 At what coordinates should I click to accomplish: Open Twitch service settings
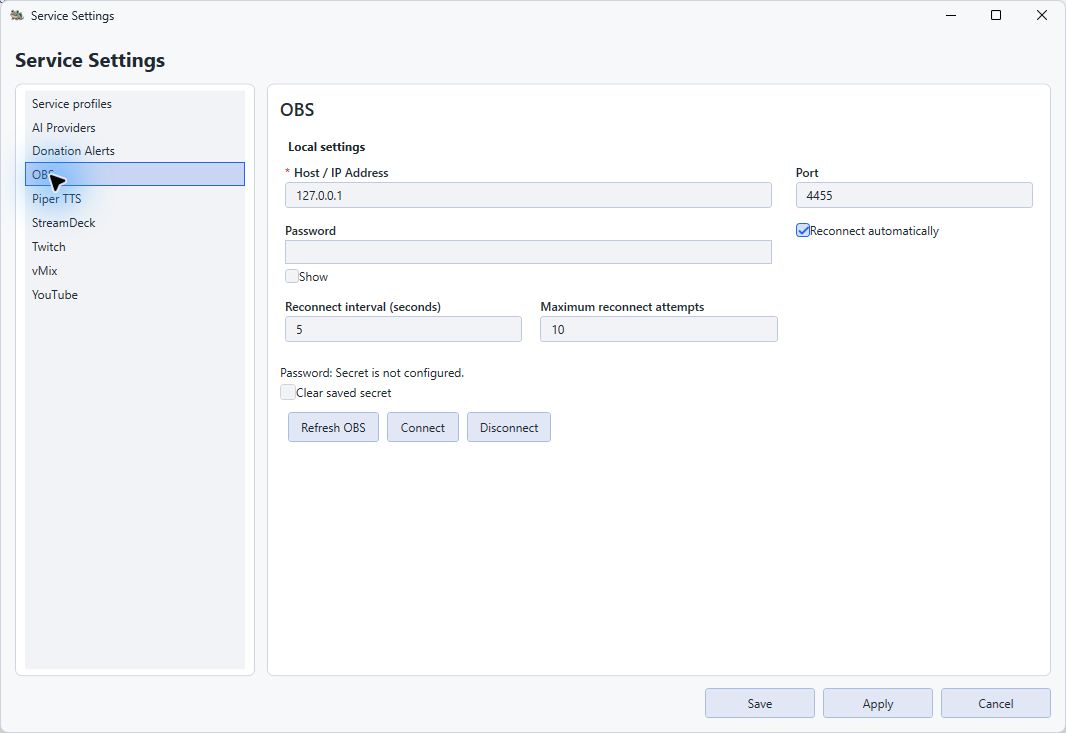135,246
